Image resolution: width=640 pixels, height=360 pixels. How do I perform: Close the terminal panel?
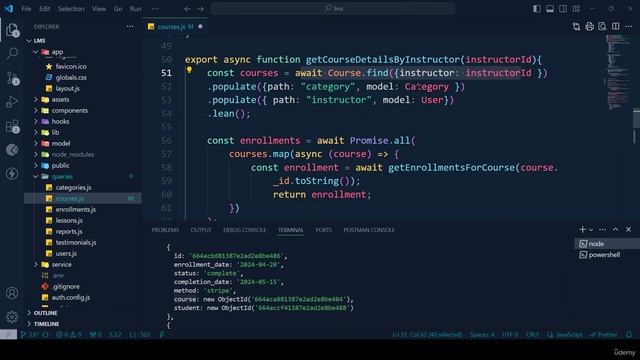(629, 229)
